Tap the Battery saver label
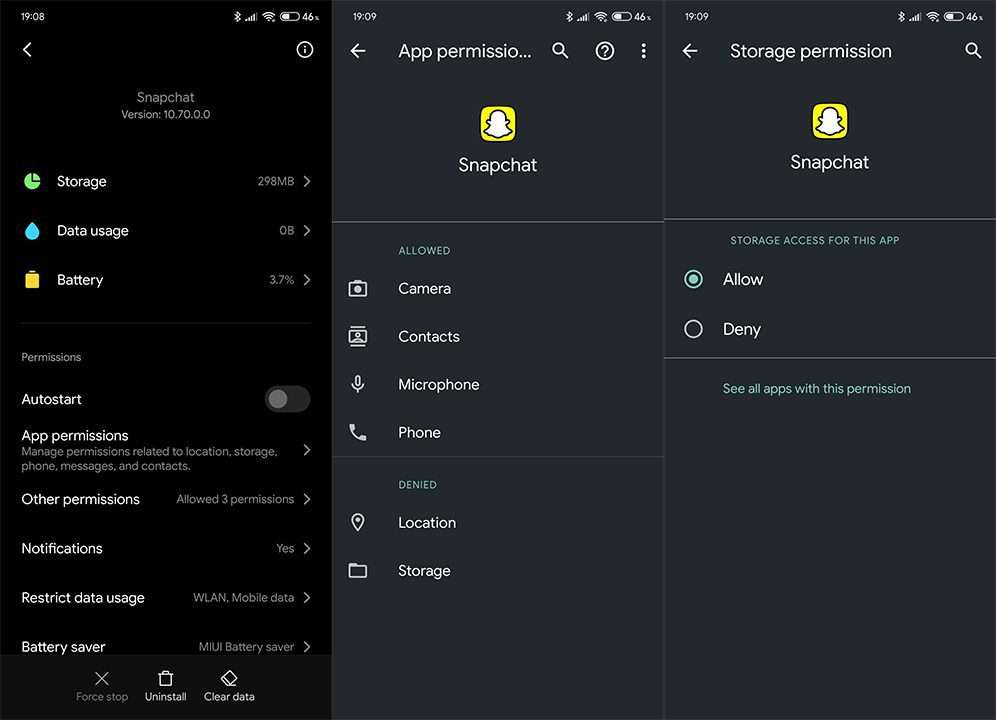 pos(64,647)
